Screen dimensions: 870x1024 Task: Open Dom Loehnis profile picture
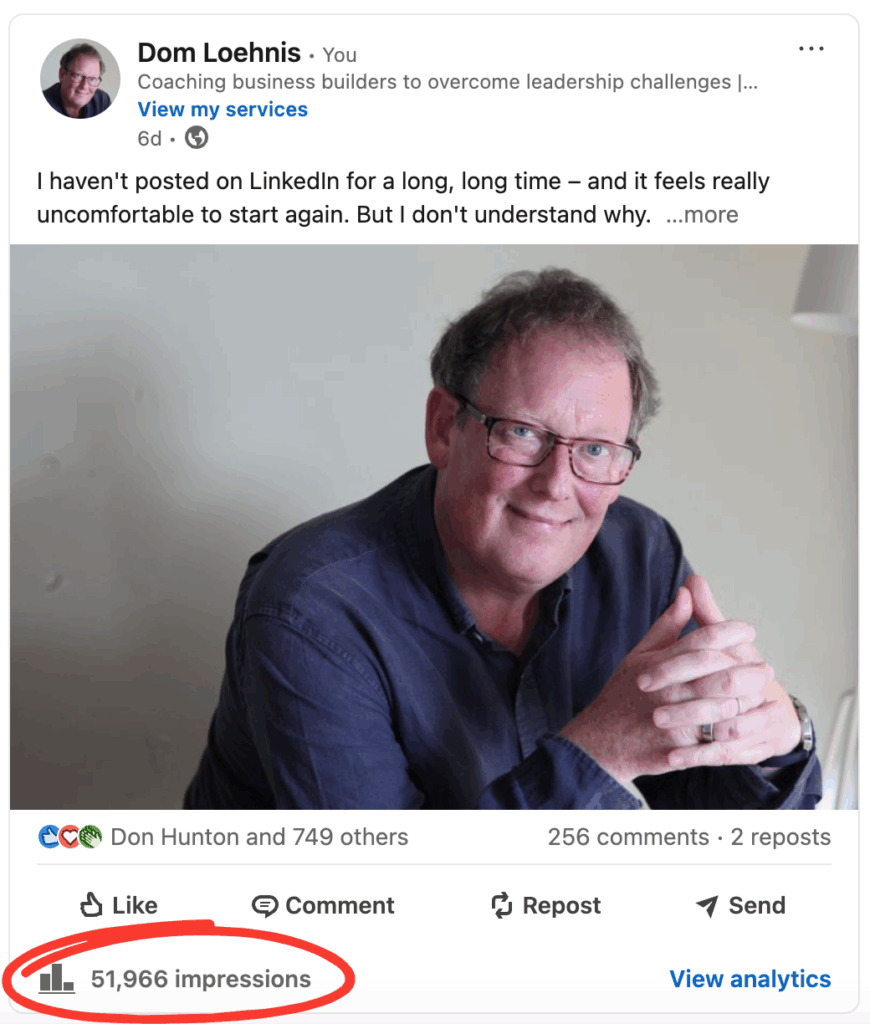coord(80,78)
